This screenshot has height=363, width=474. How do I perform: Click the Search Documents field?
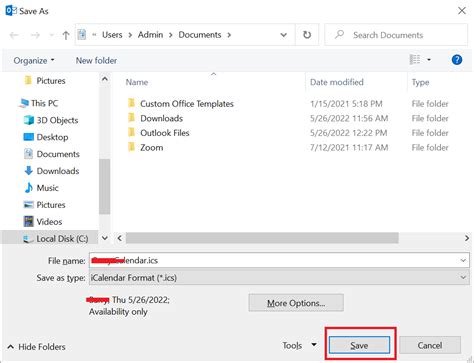[x=396, y=35]
